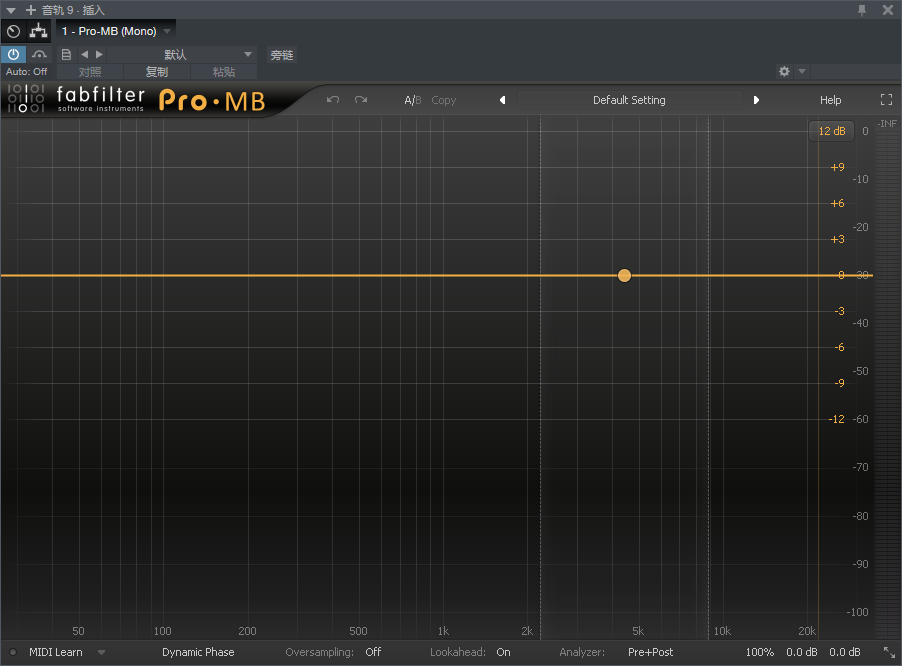Toggle the plugin power bypass button

pyautogui.click(x=13, y=55)
